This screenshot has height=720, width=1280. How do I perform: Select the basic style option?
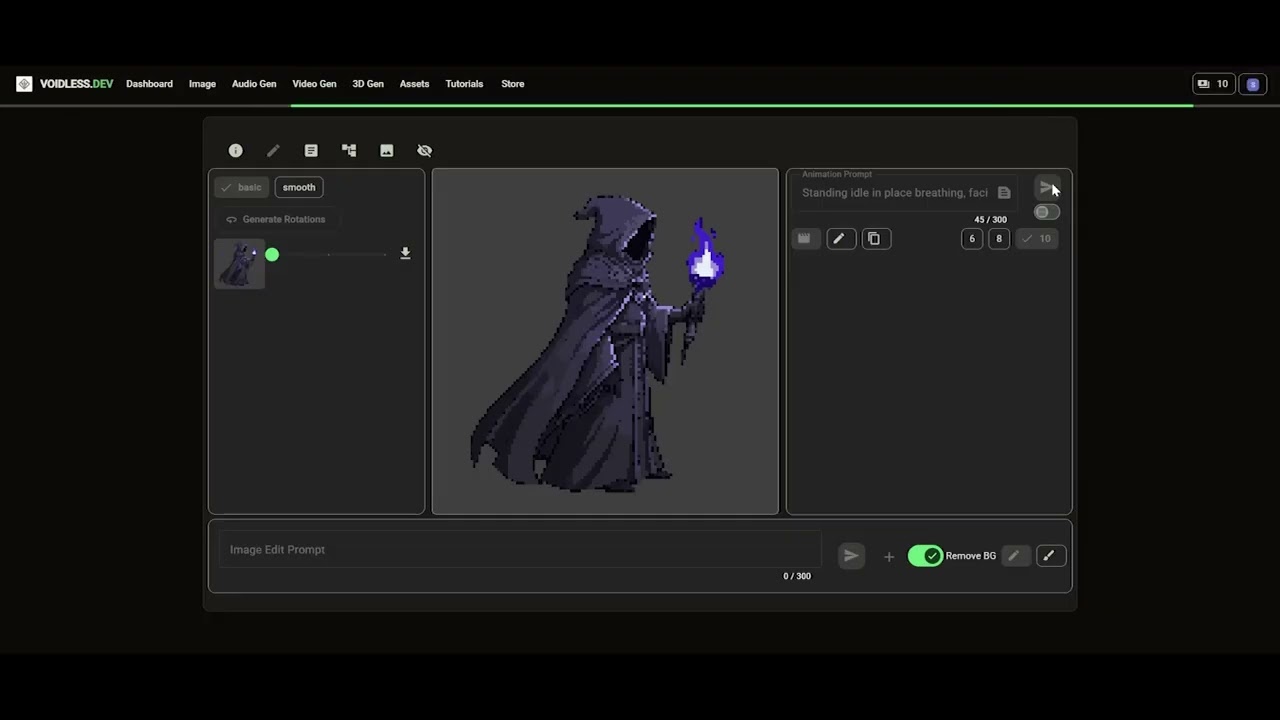(x=242, y=187)
